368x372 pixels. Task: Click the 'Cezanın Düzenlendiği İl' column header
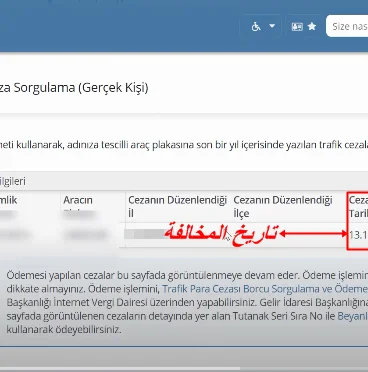177,206
